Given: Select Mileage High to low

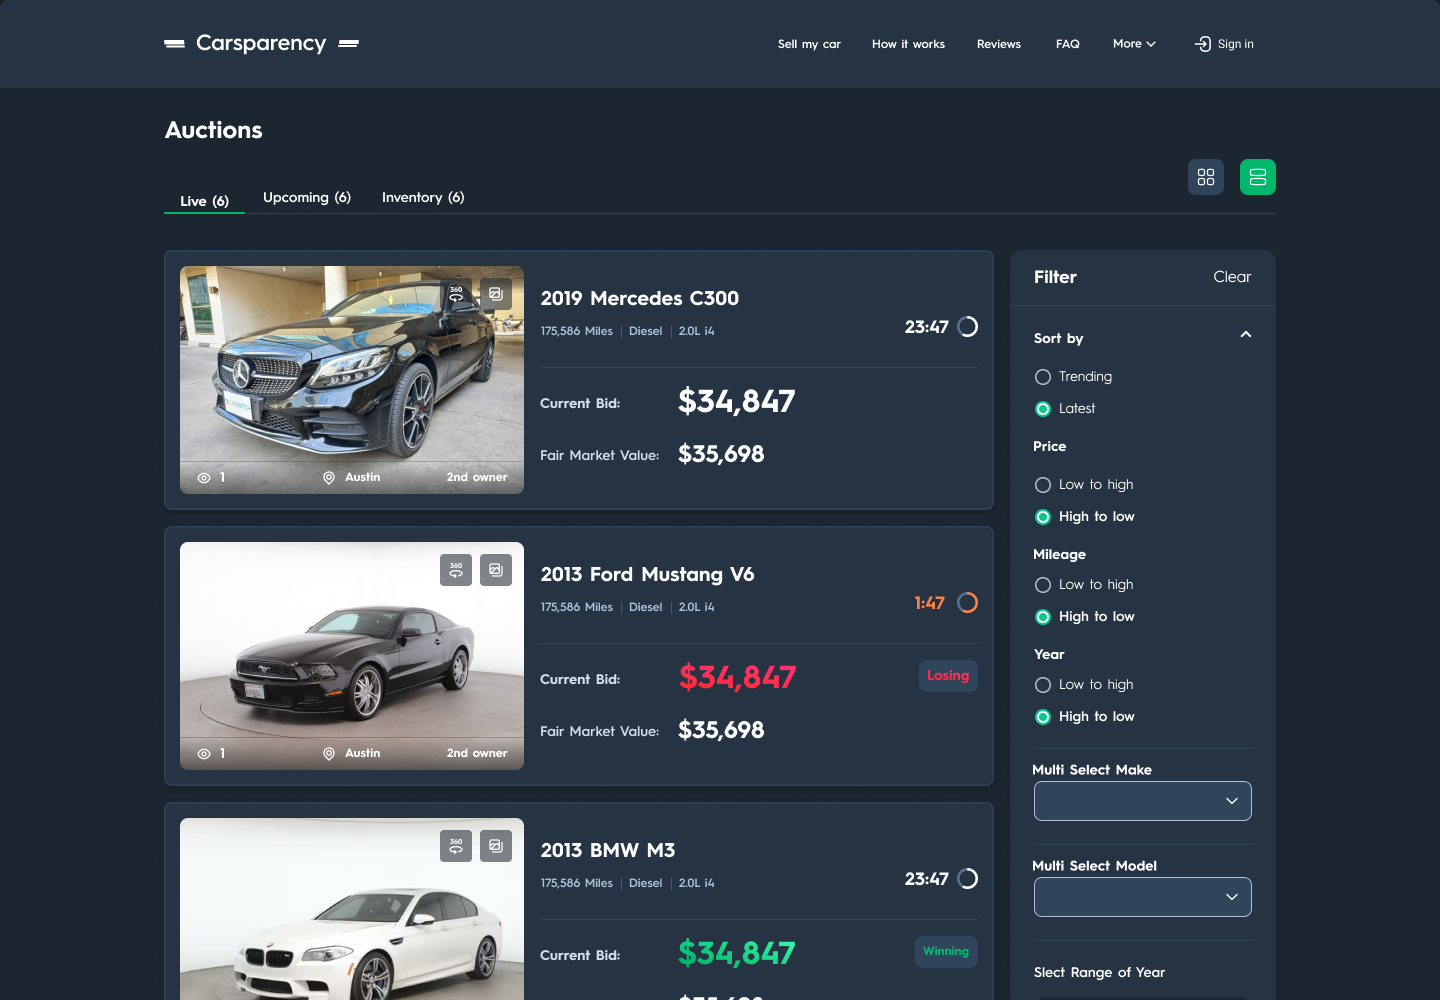Looking at the screenshot, I should tap(1043, 617).
